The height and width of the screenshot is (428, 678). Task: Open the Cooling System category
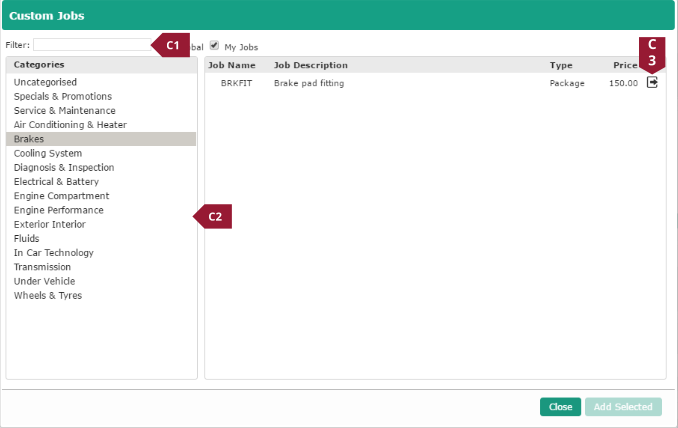[x=48, y=153]
